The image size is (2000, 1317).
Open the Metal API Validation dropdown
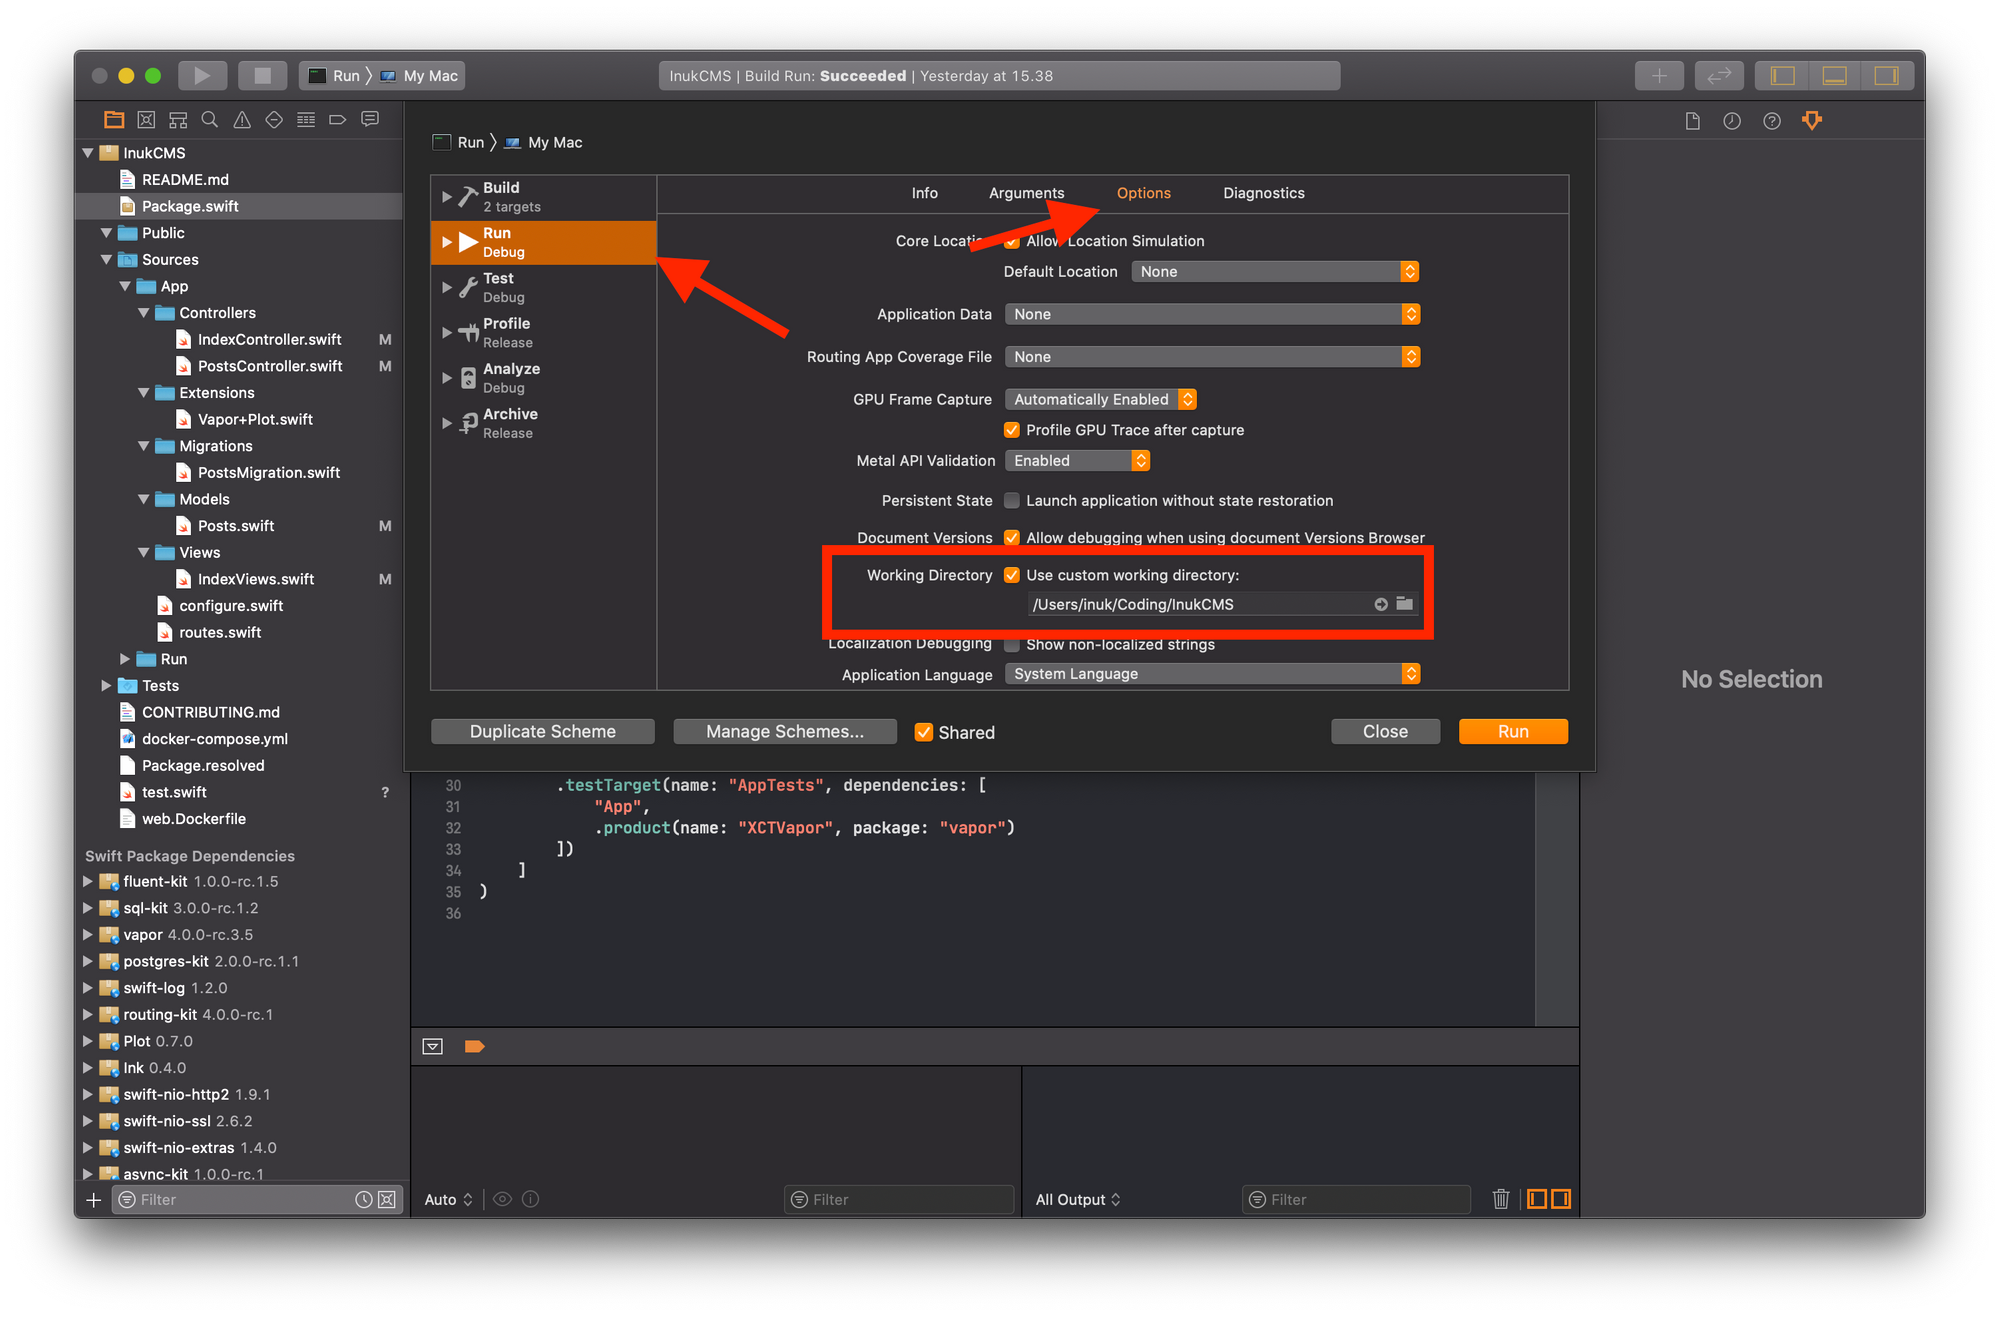1077,461
